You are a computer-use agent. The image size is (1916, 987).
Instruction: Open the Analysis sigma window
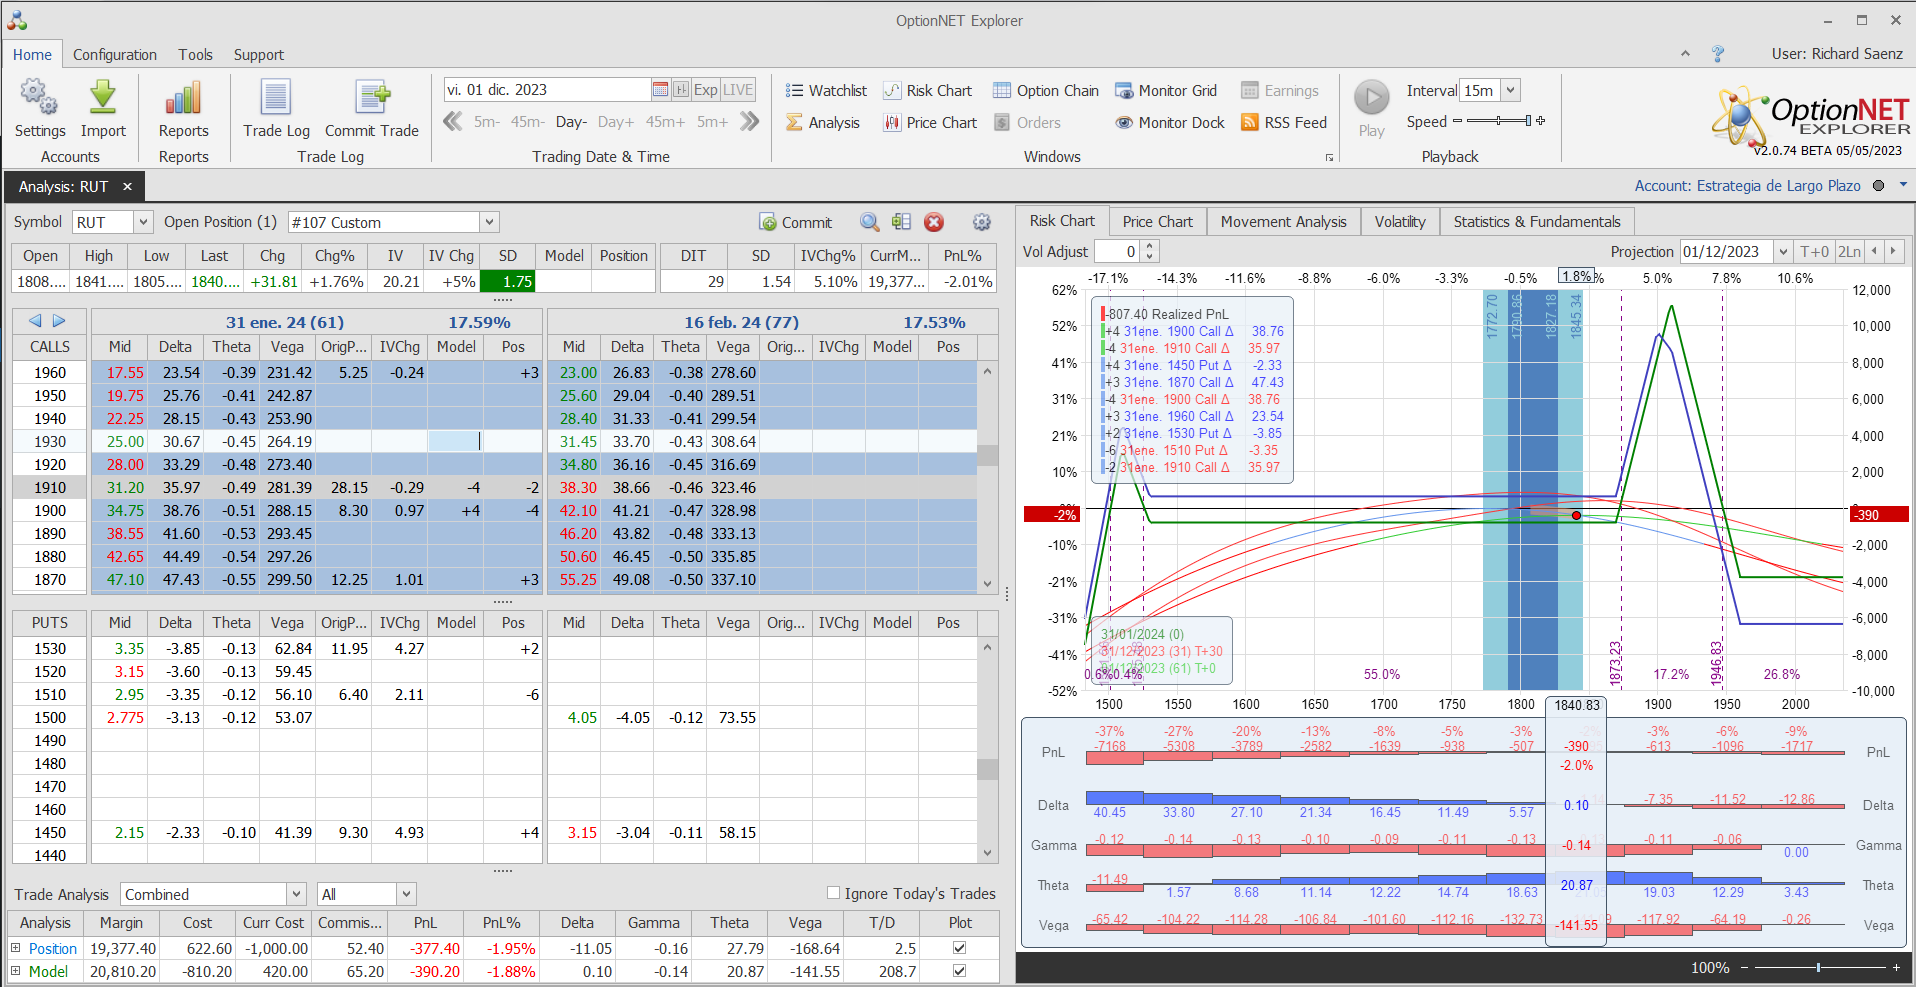(x=823, y=123)
